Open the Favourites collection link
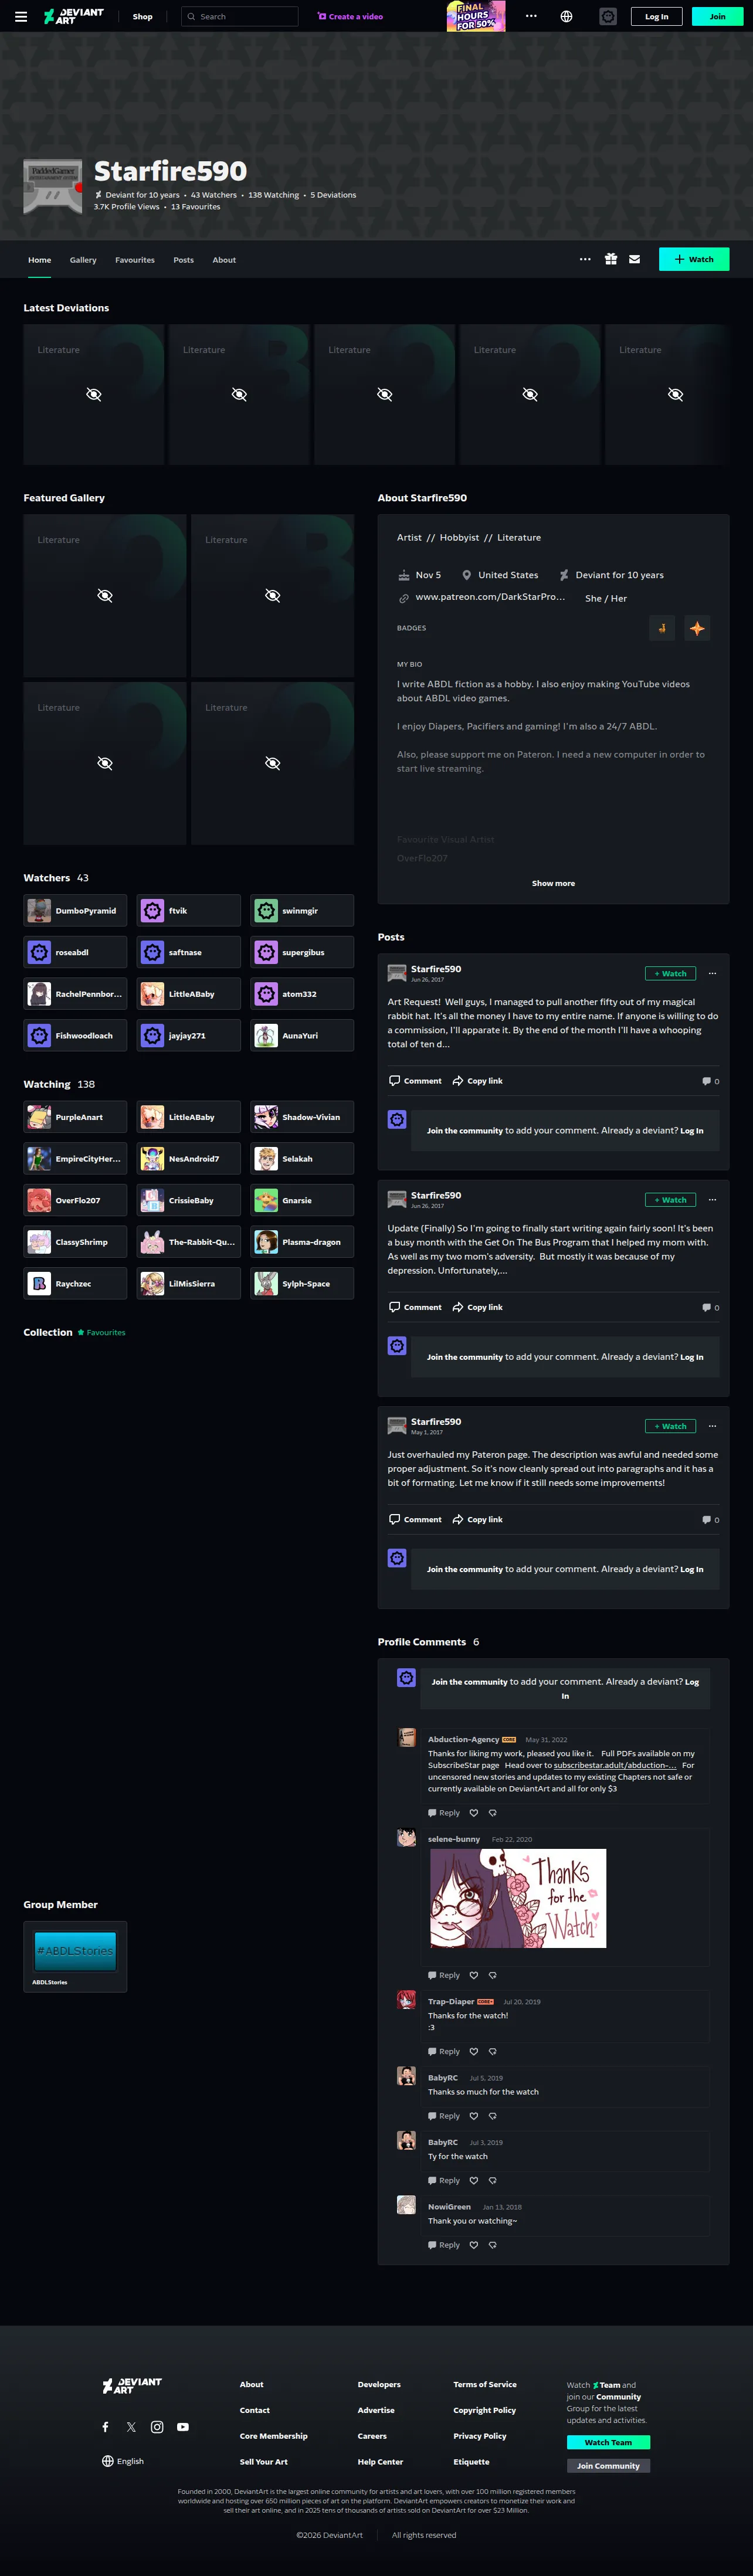 [102, 1332]
